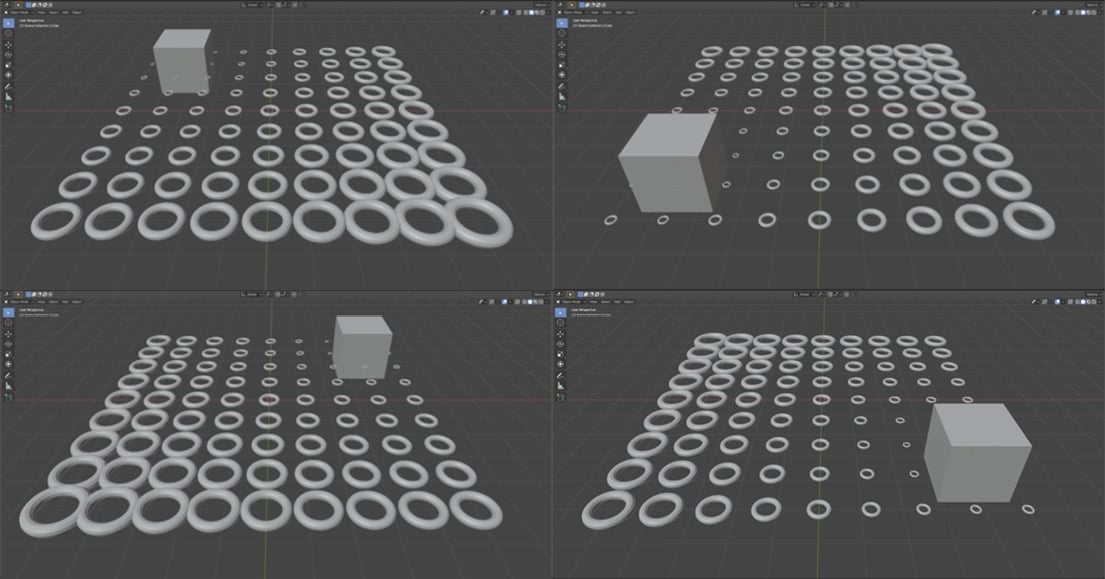Click the editor type button in bottom-left viewport

point(6,294)
